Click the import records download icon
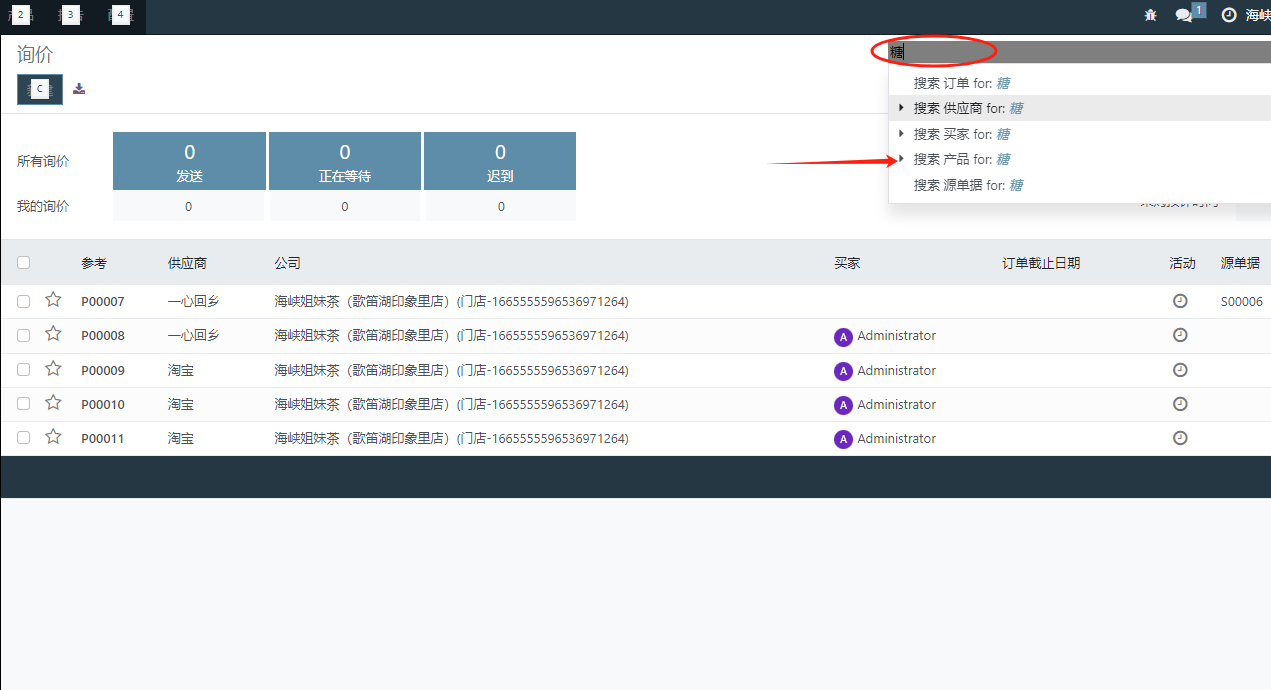Image resolution: width=1271 pixels, height=690 pixels. [79, 88]
